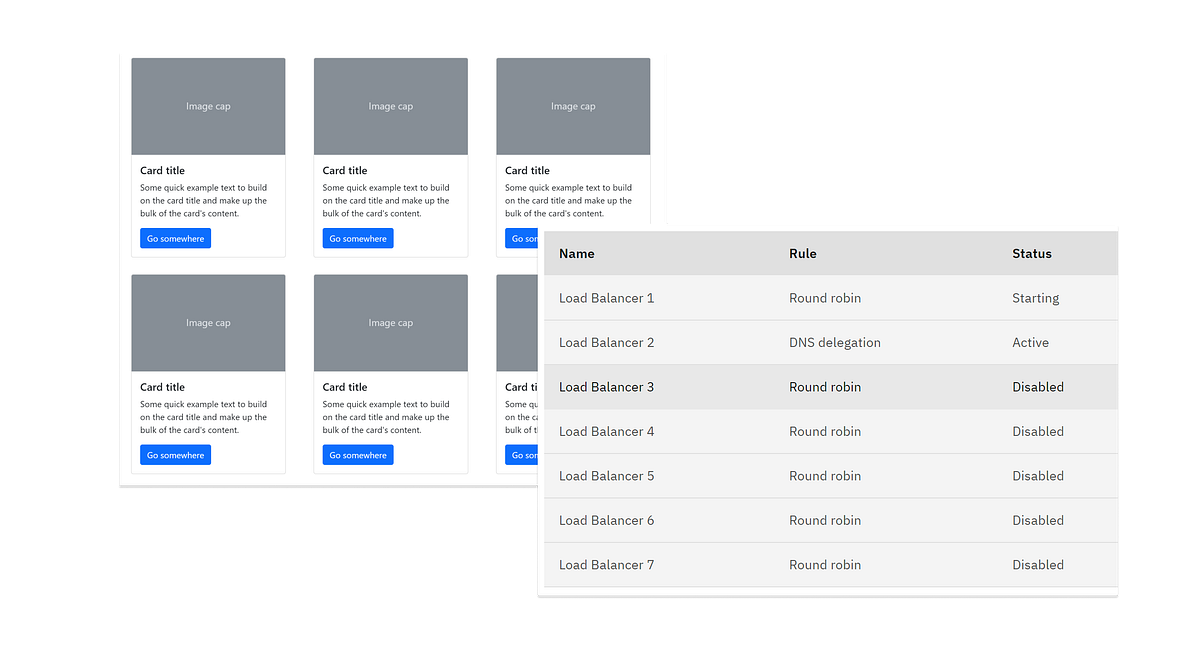The height and width of the screenshot is (668, 1200).
Task: Click "Go somewhere" on the third top card
Action: 523,238
